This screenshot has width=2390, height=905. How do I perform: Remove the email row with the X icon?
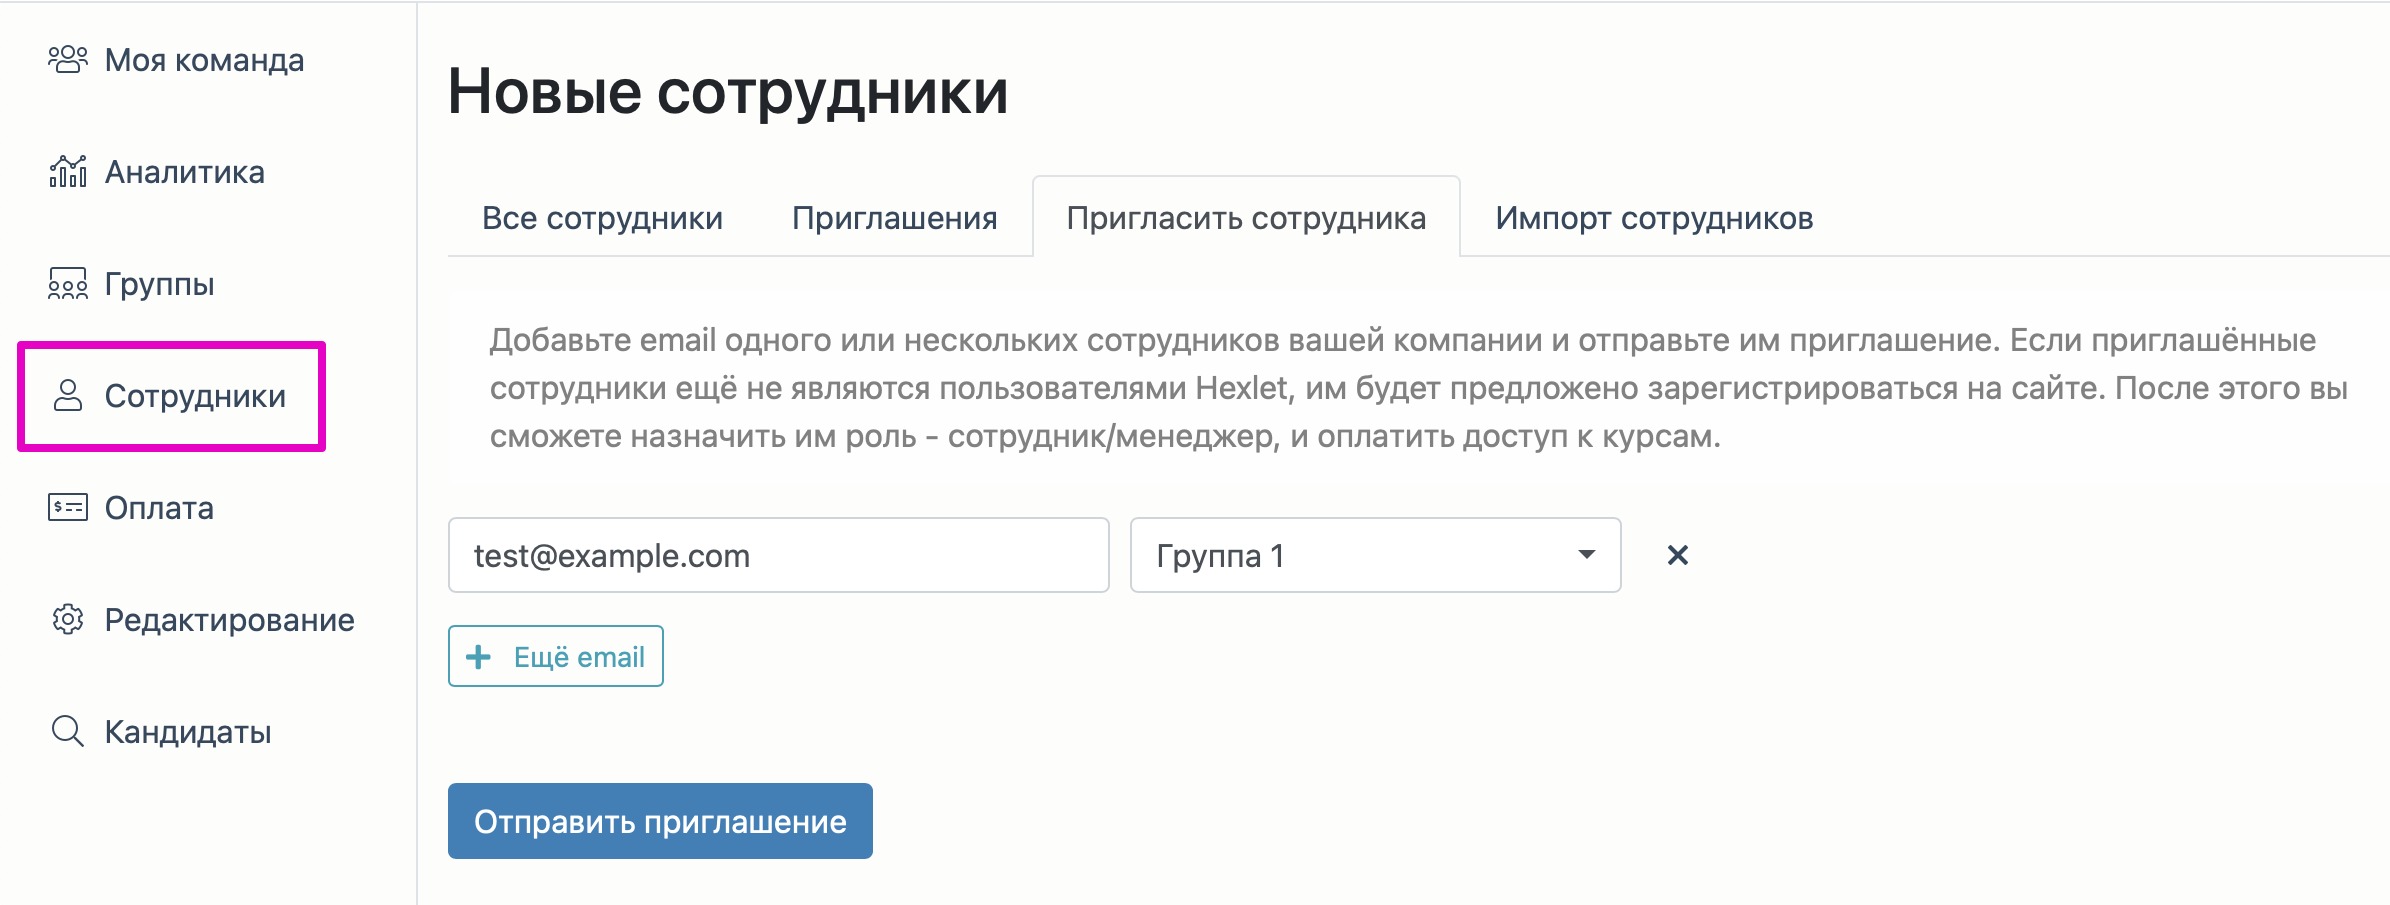click(x=1677, y=555)
